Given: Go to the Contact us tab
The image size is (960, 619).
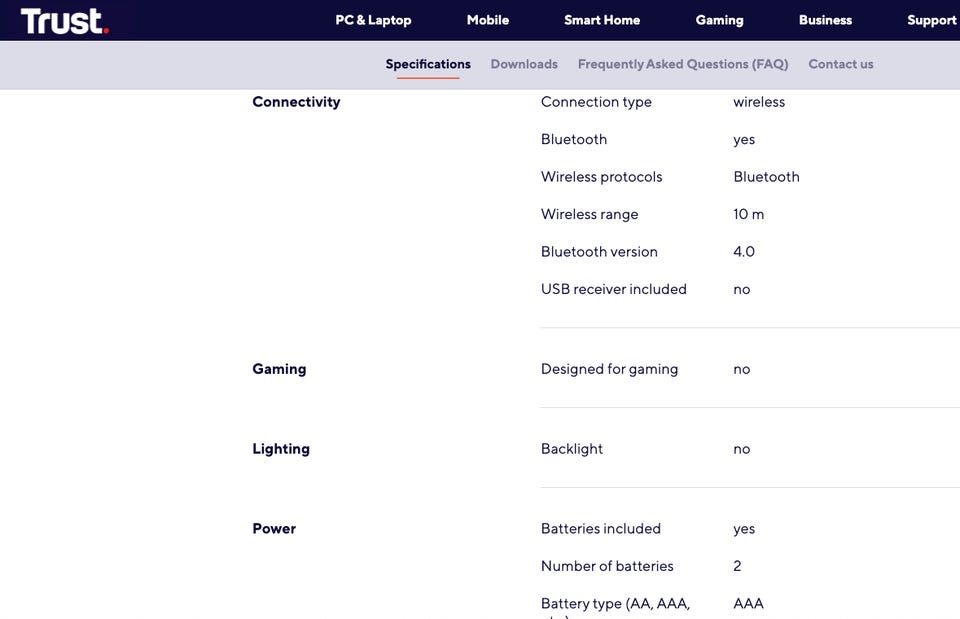Looking at the screenshot, I should [840, 64].
